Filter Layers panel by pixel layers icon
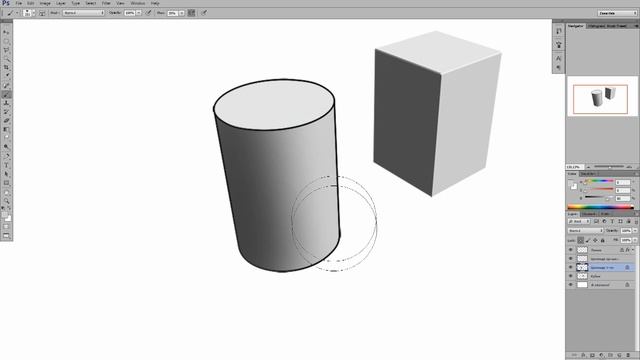Image resolution: width=640 pixels, height=360 pixels. [596, 221]
